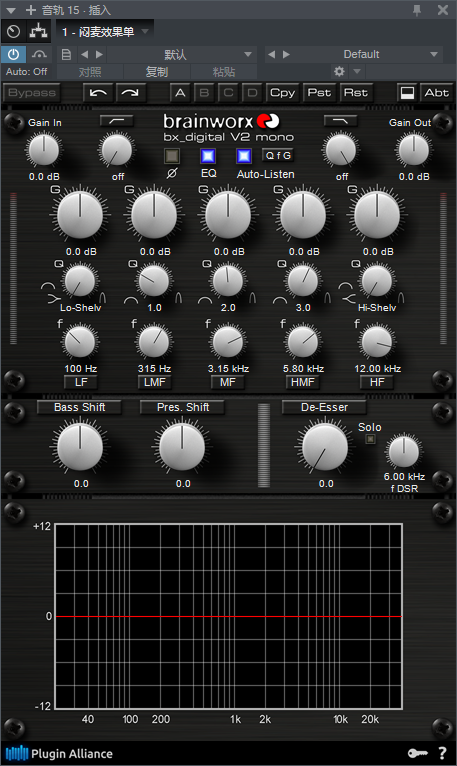Screen dimensions: 457x766
Task: Click the De-Esser amount knob
Action: click(x=325, y=447)
